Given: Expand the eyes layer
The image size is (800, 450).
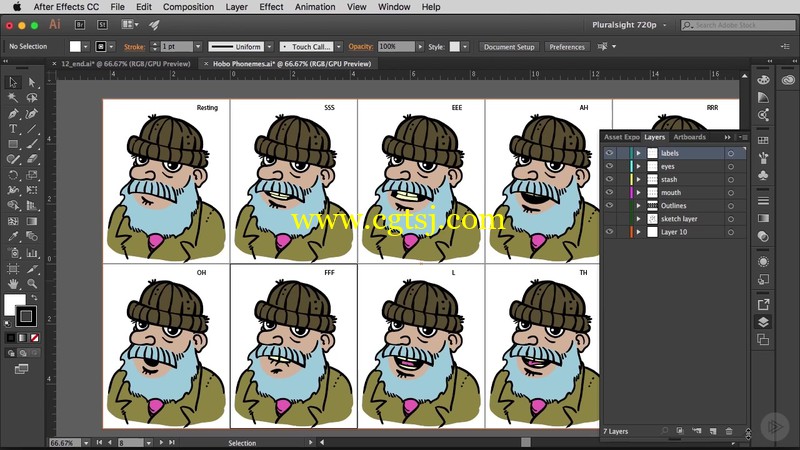Looking at the screenshot, I should tap(638, 166).
